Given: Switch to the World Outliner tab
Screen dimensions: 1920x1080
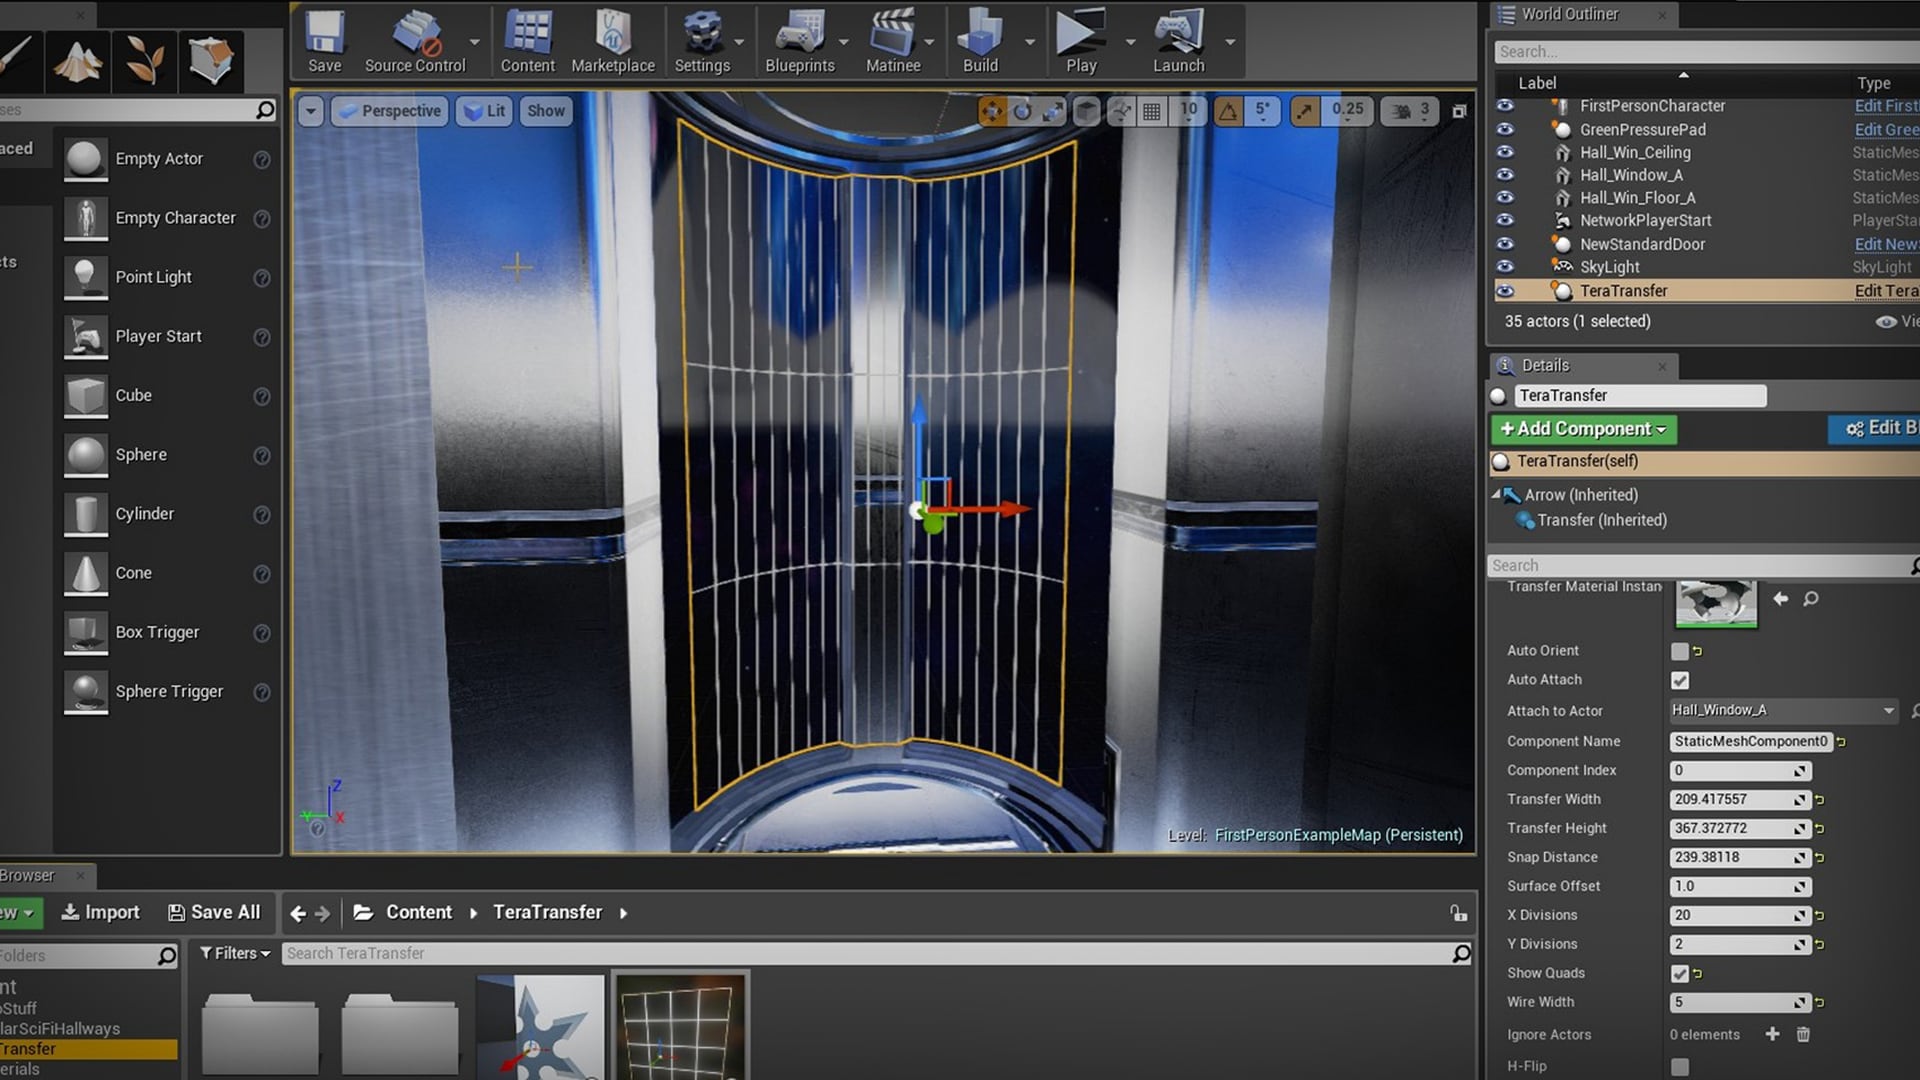Looking at the screenshot, I should coord(1581,14).
